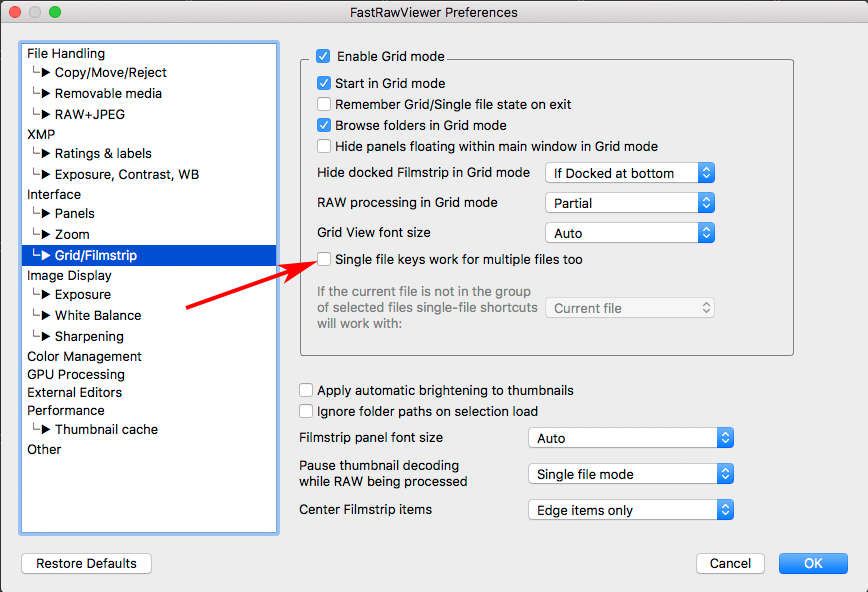Open Hide docked Filmstrip dropdown
868x592 pixels.
click(630, 173)
